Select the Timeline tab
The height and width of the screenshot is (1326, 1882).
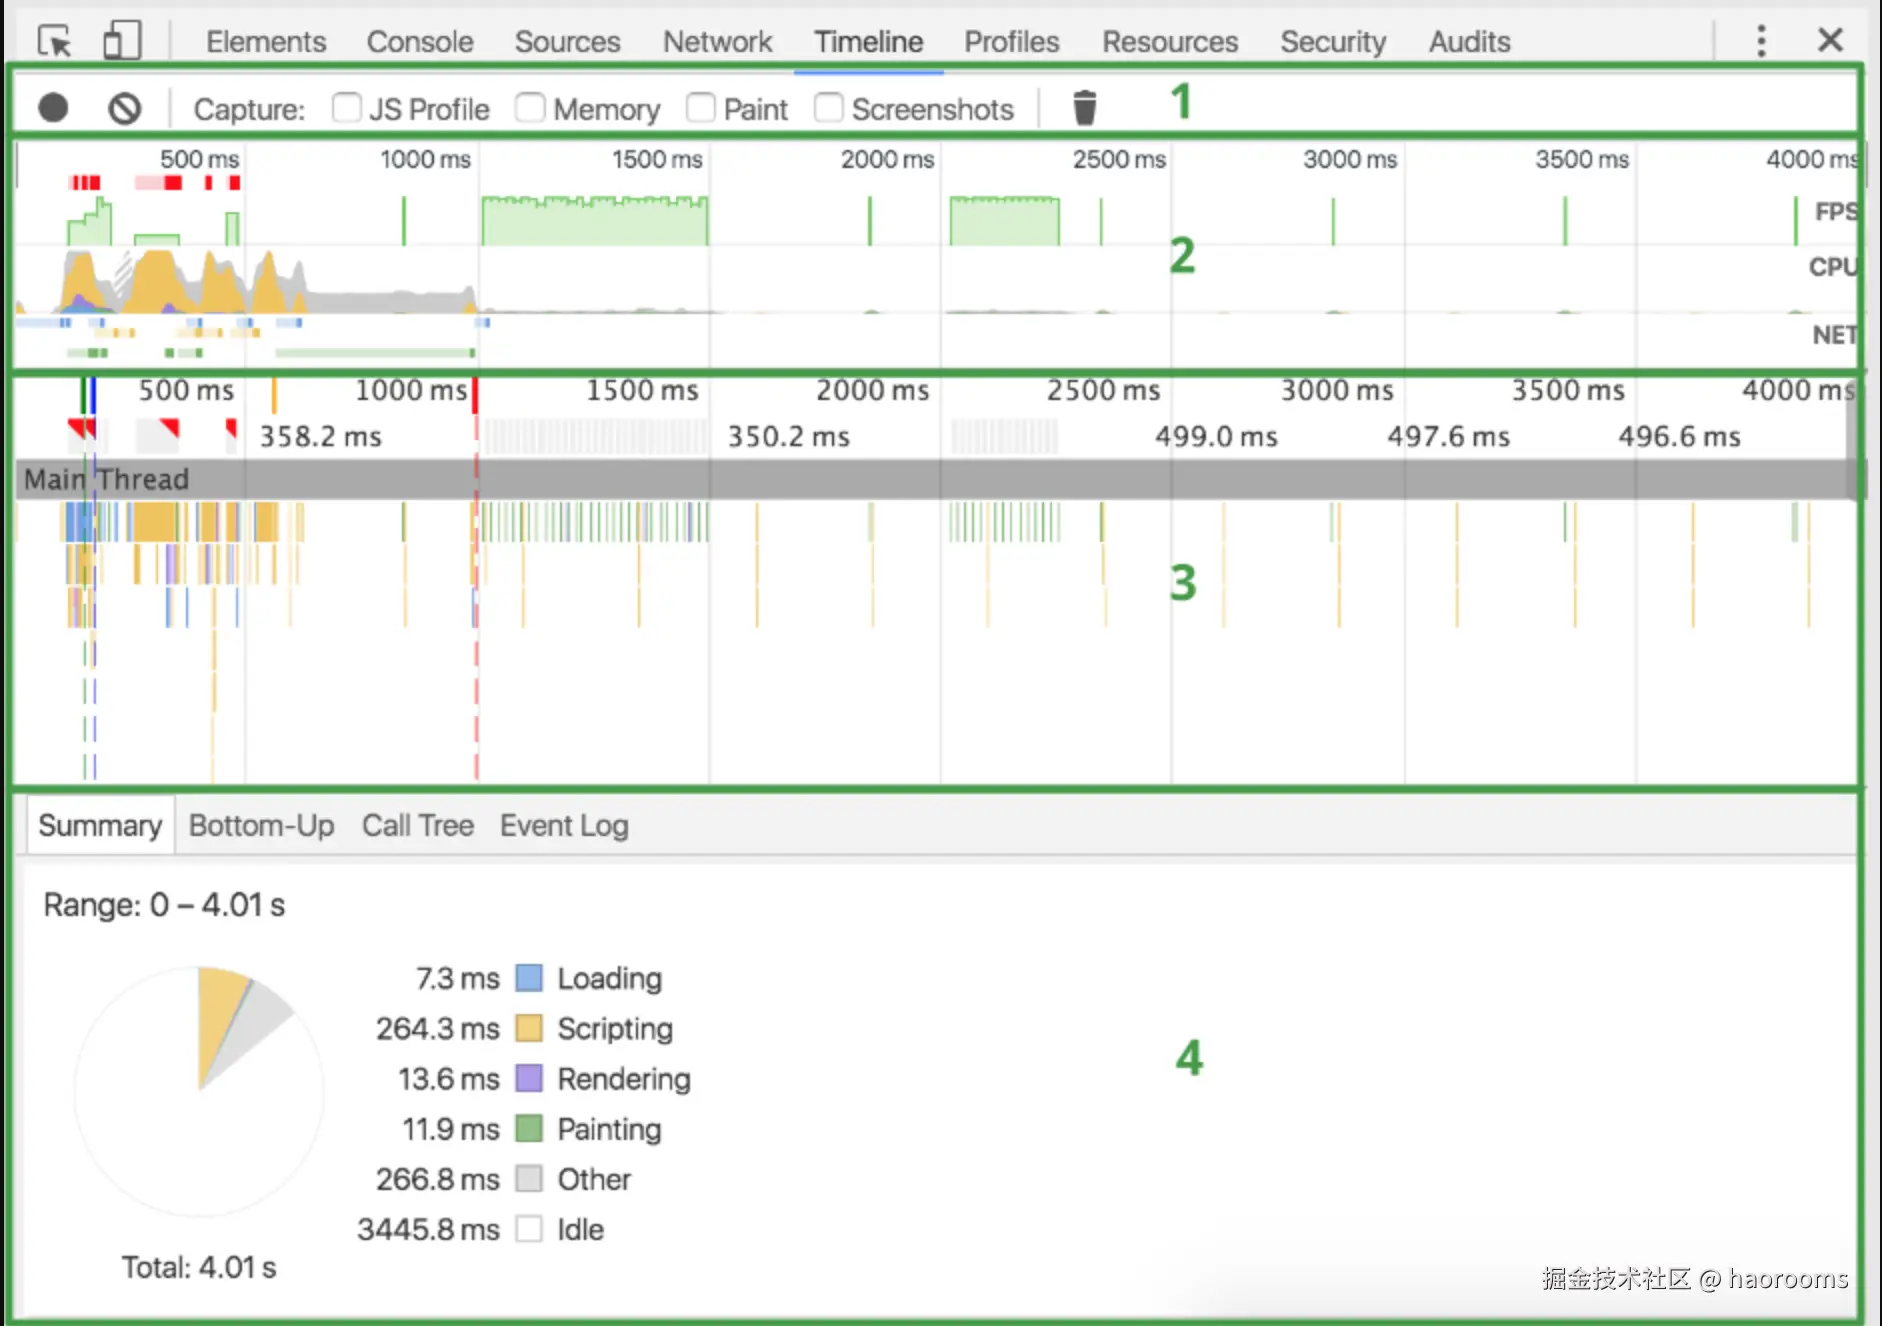click(868, 42)
